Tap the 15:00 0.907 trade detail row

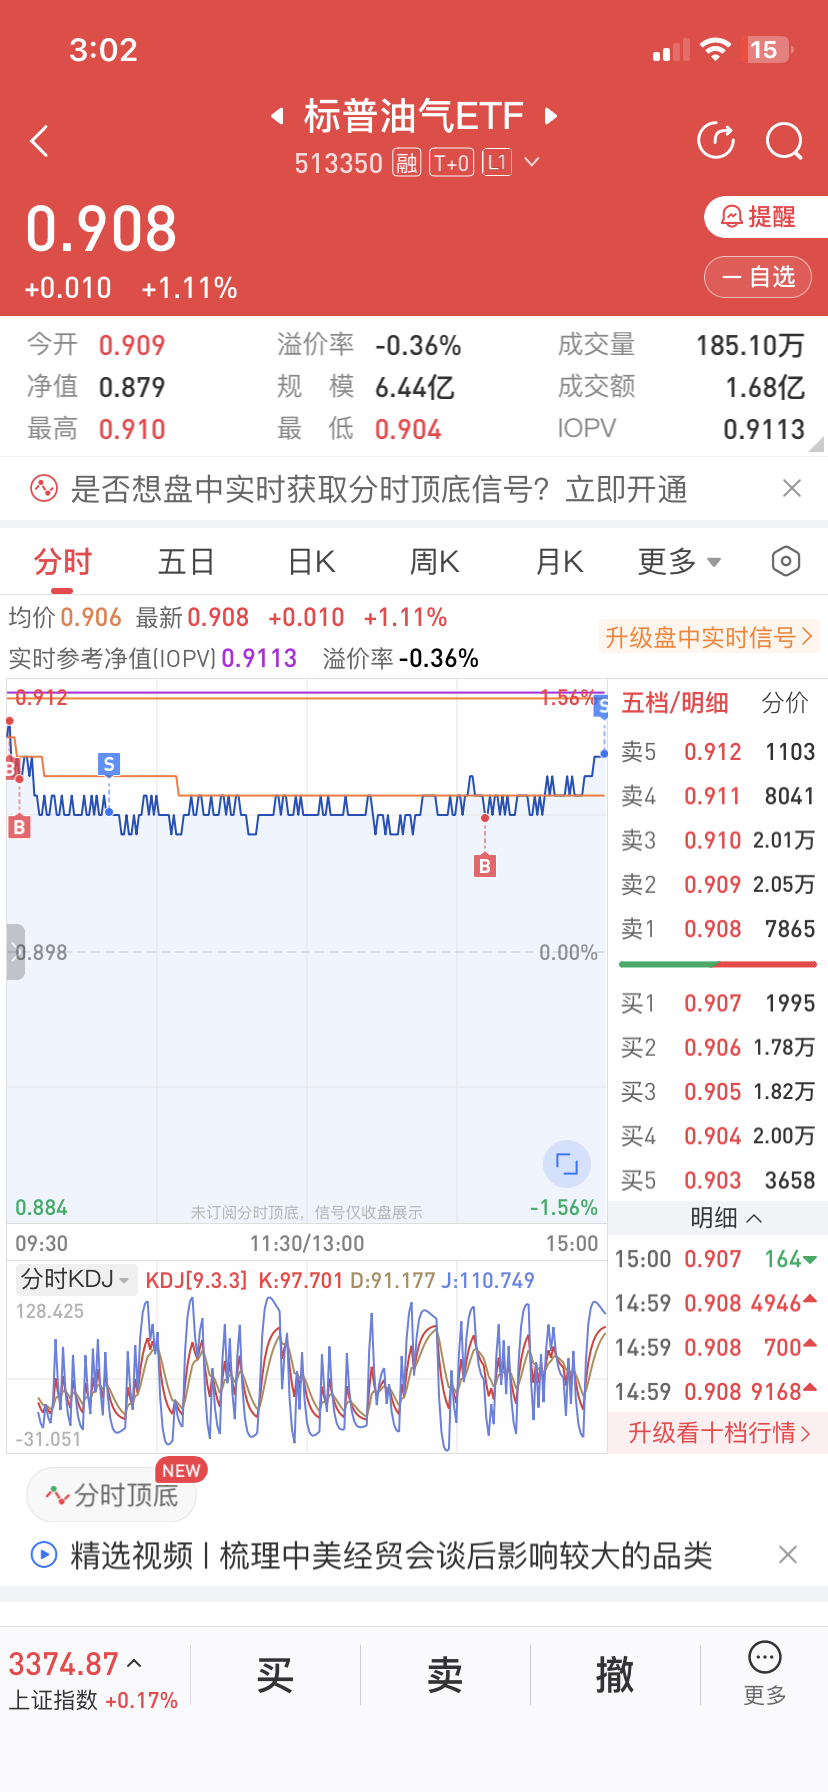pos(718,1259)
